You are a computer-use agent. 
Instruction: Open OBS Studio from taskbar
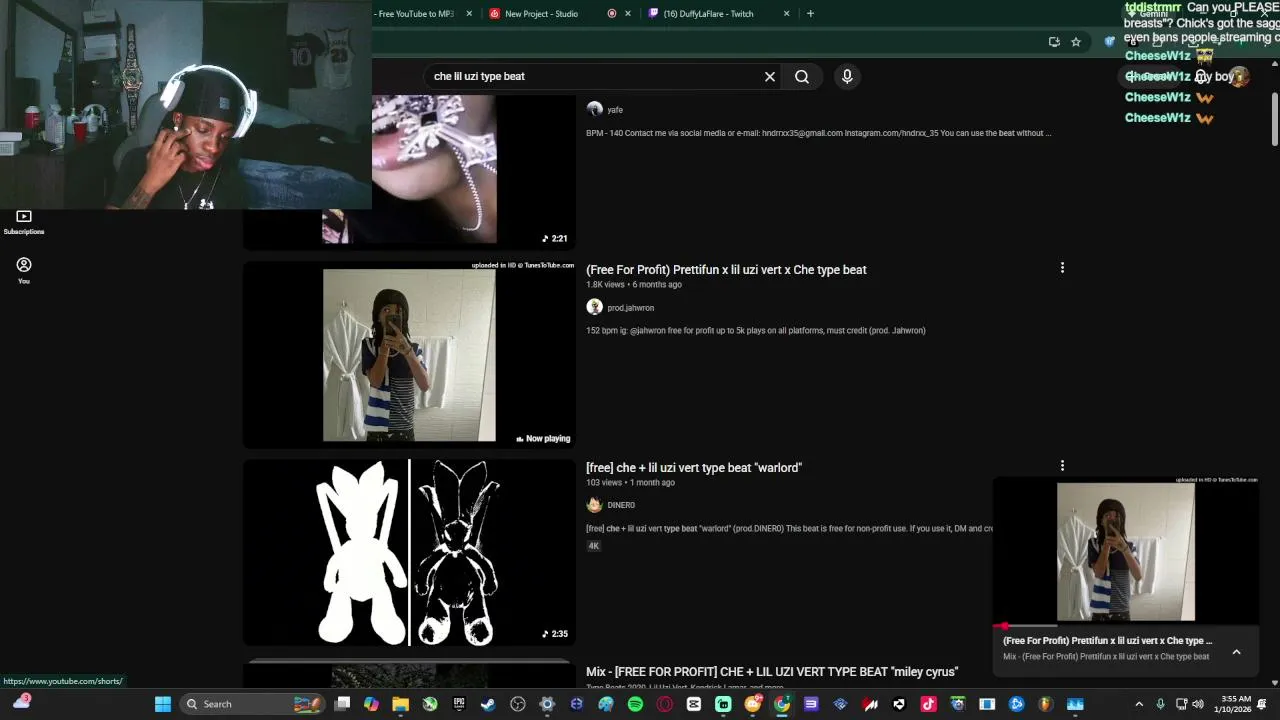pyautogui.click(x=517, y=704)
